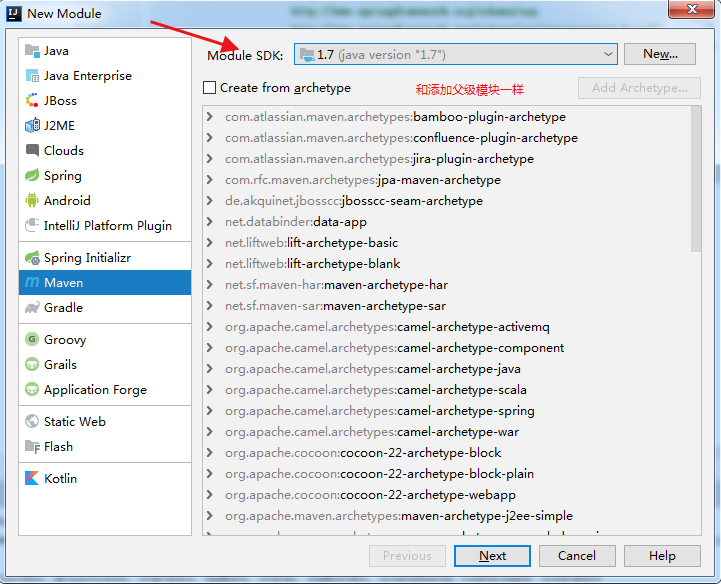Select Gradle in module type list

click(105, 307)
